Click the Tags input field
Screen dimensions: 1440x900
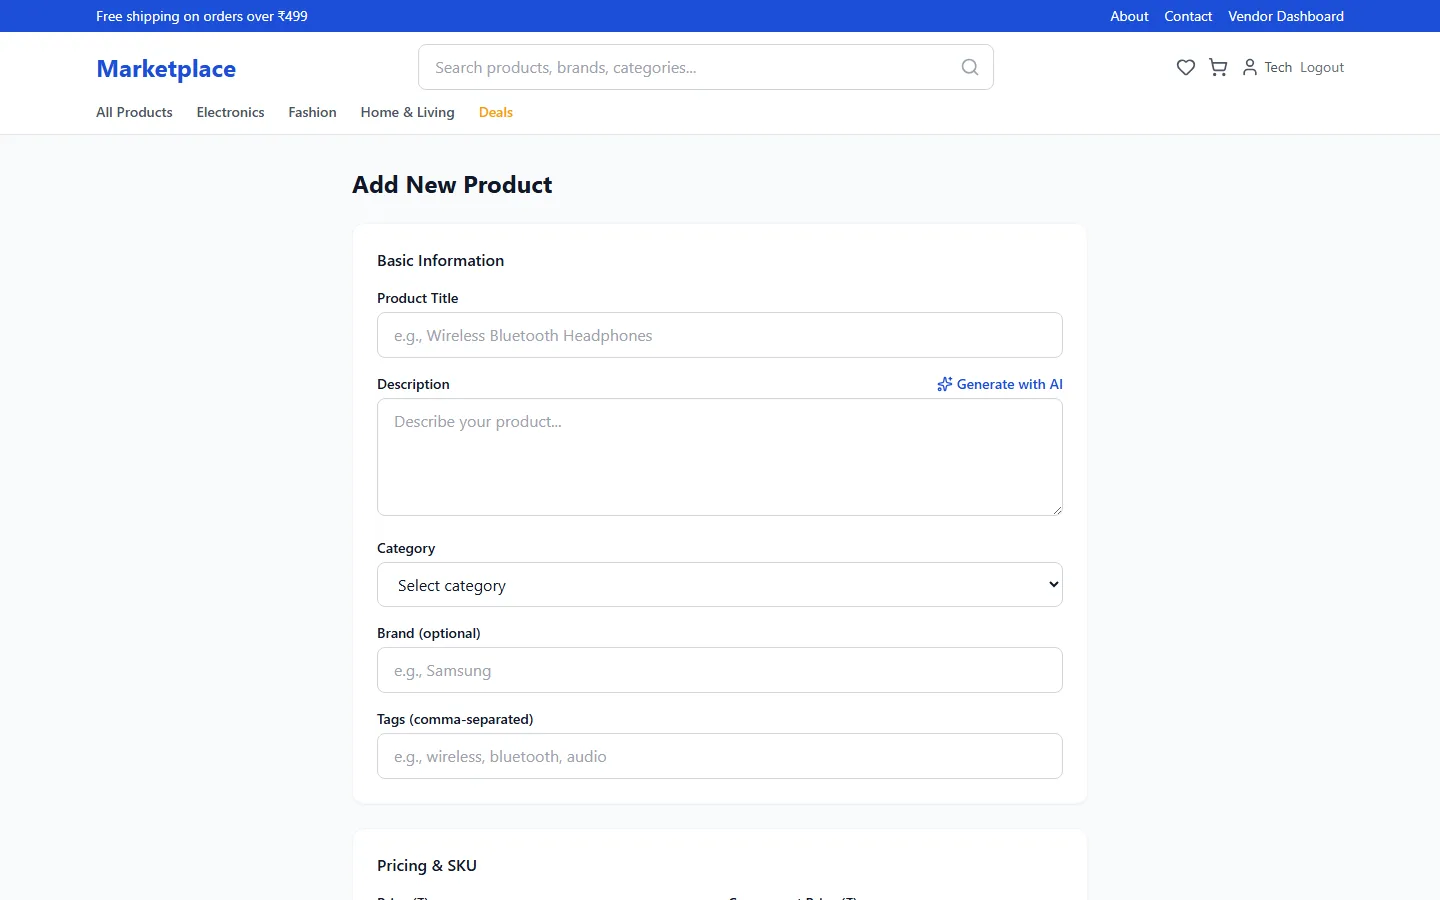click(x=720, y=756)
